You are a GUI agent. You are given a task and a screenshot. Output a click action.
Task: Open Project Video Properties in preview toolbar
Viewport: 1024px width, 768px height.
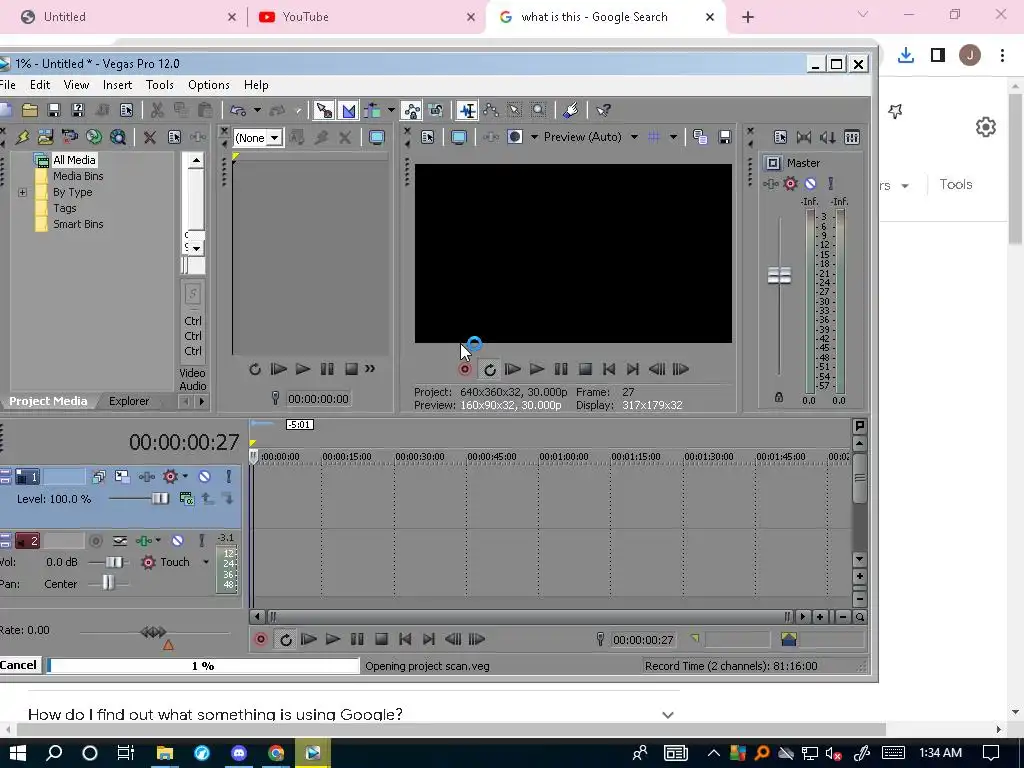(427, 137)
